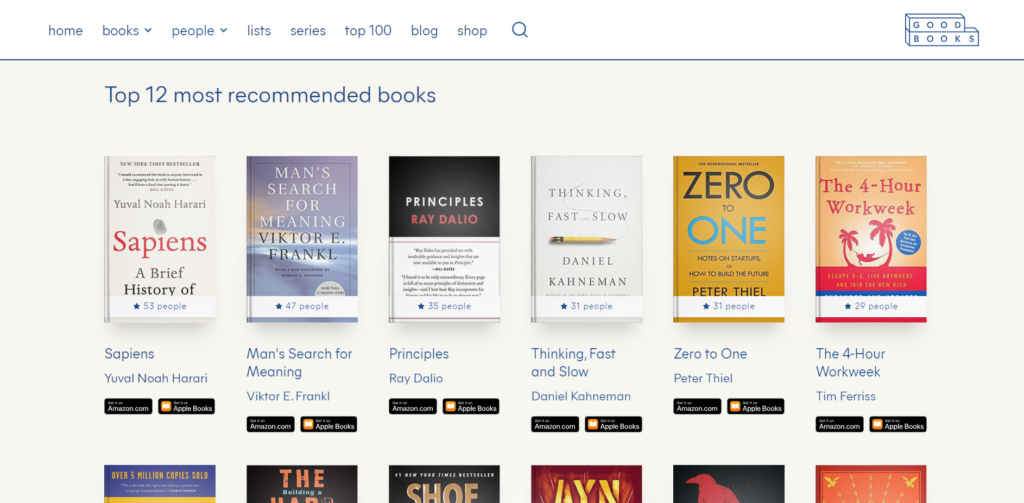Open the shop page

pos(472,31)
